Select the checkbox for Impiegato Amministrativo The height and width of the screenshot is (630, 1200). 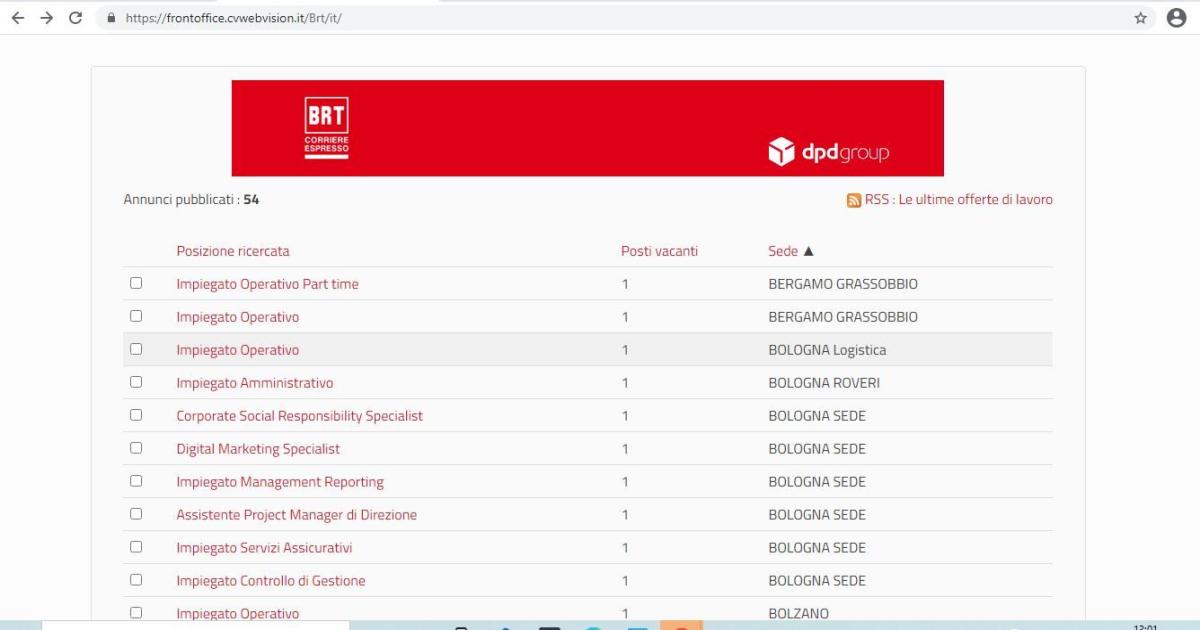(136, 382)
